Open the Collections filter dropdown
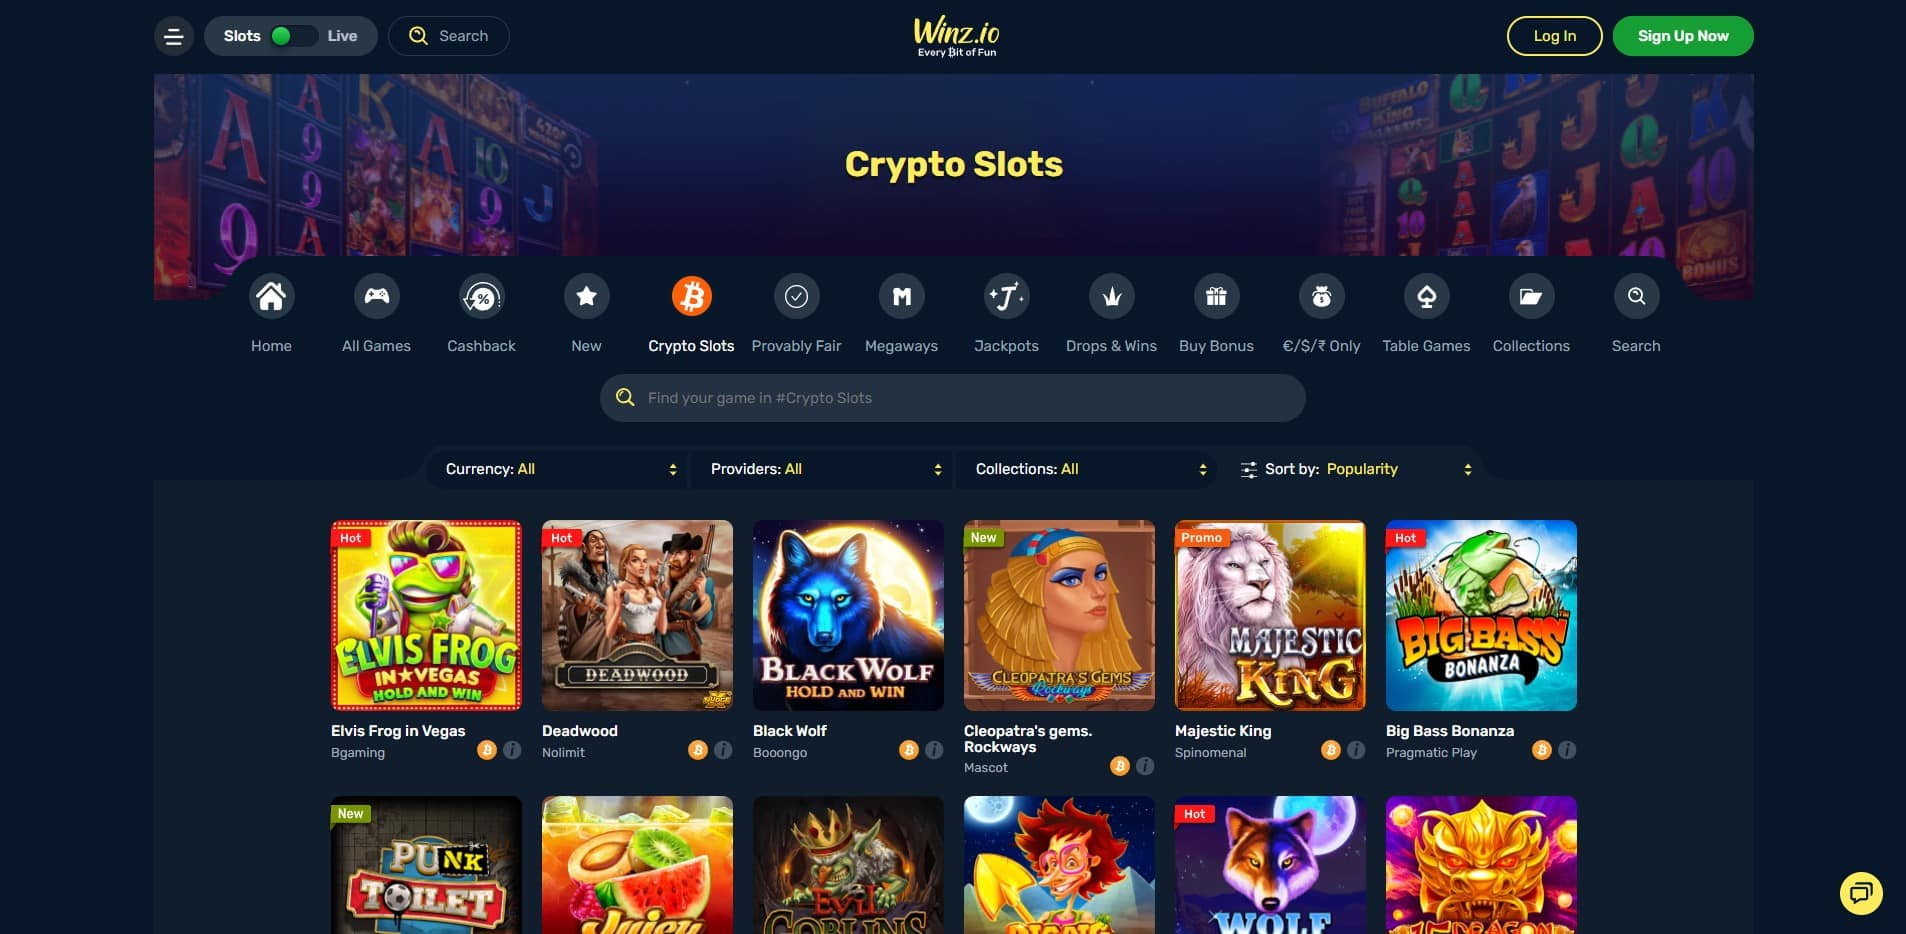Viewport: 1906px width, 934px height. coord(1088,469)
